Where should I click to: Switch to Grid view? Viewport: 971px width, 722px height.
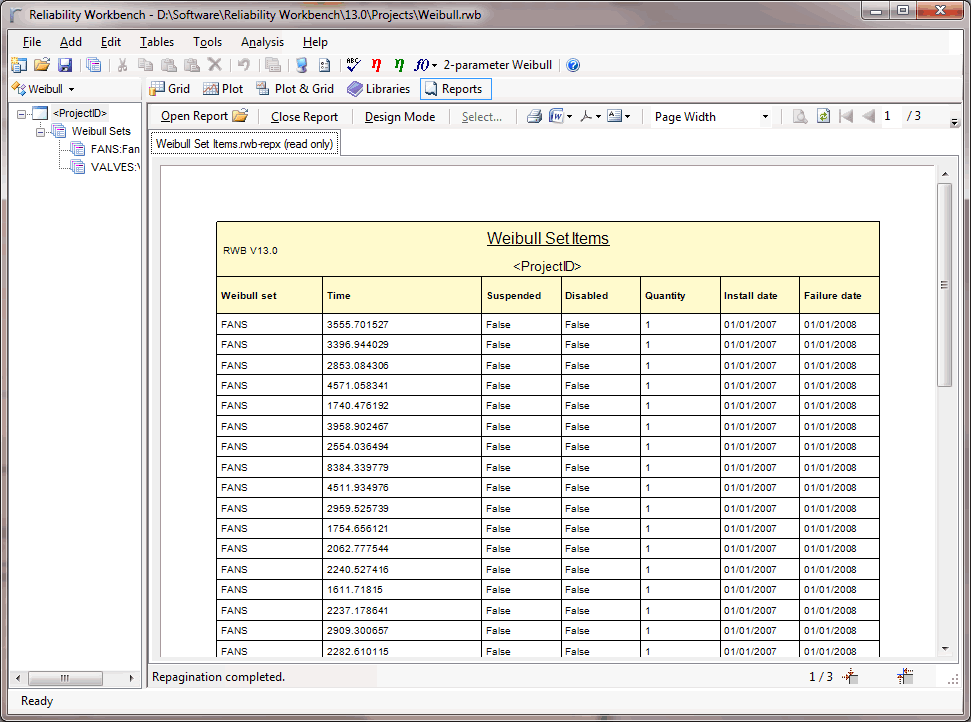[169, 89]
